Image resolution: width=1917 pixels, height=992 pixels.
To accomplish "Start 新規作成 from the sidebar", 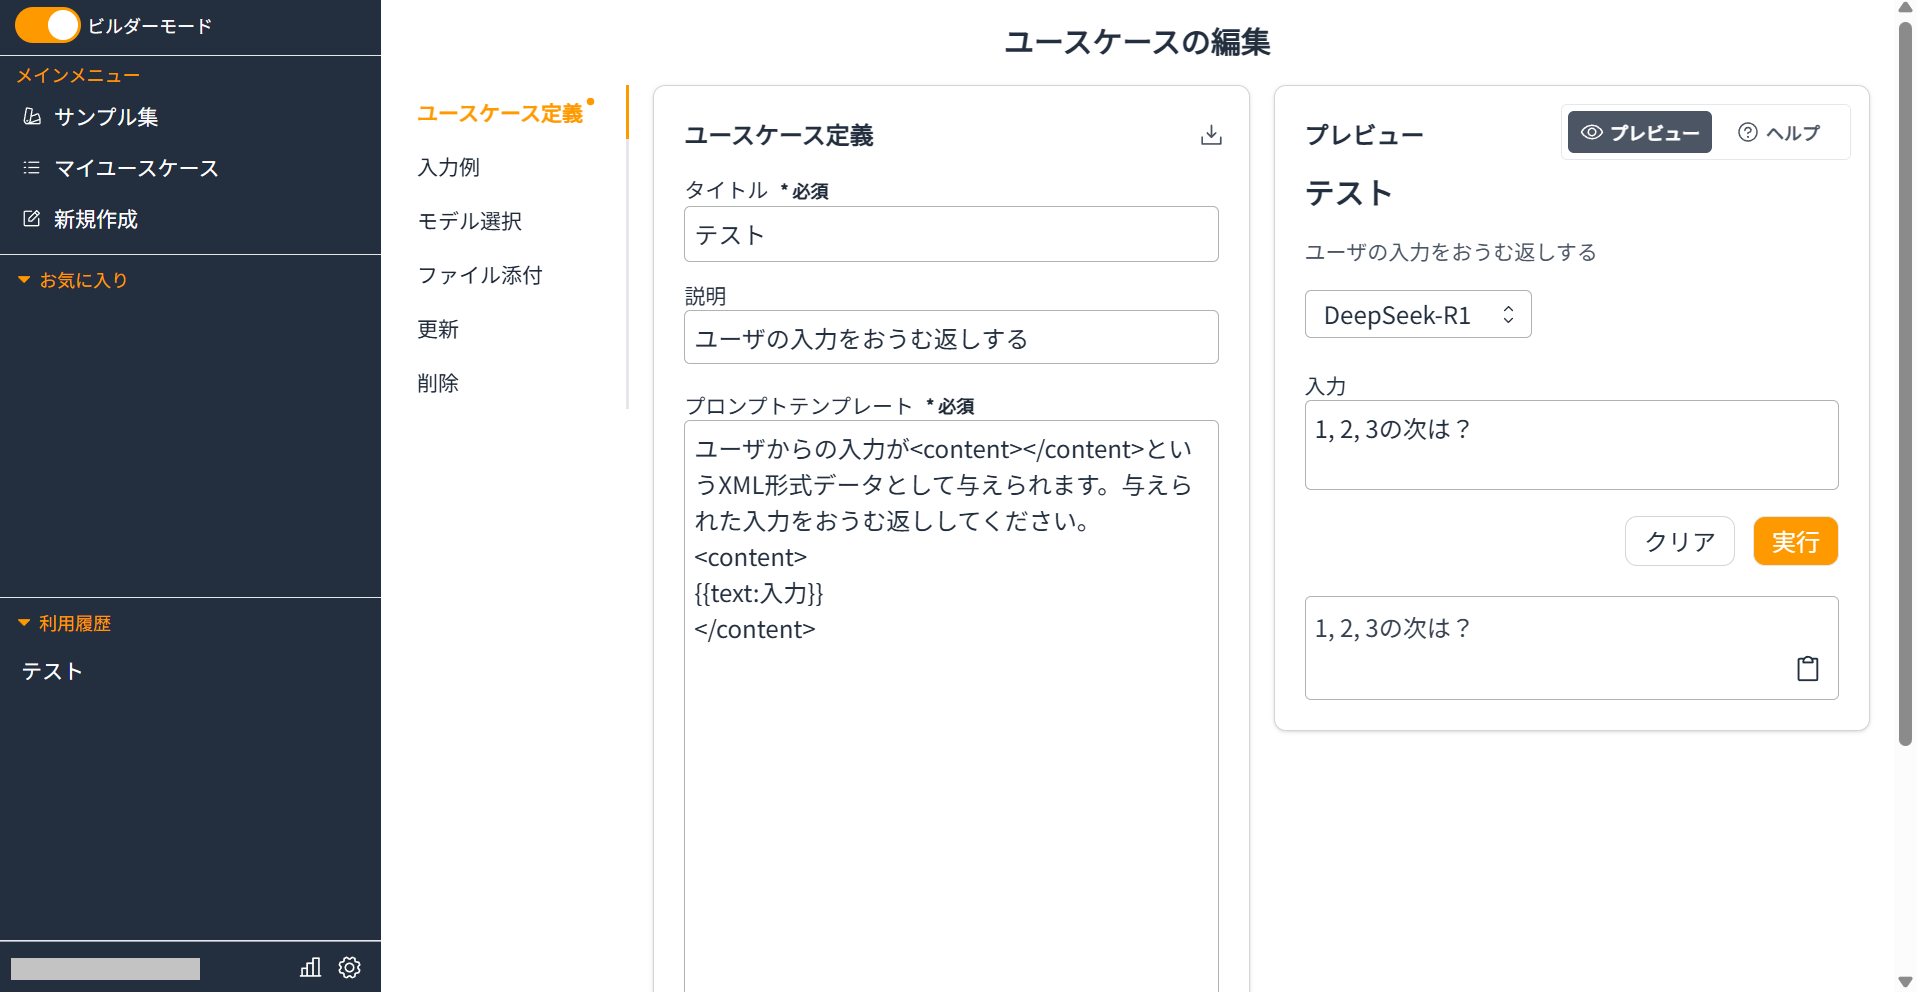I will click(95, 219).
